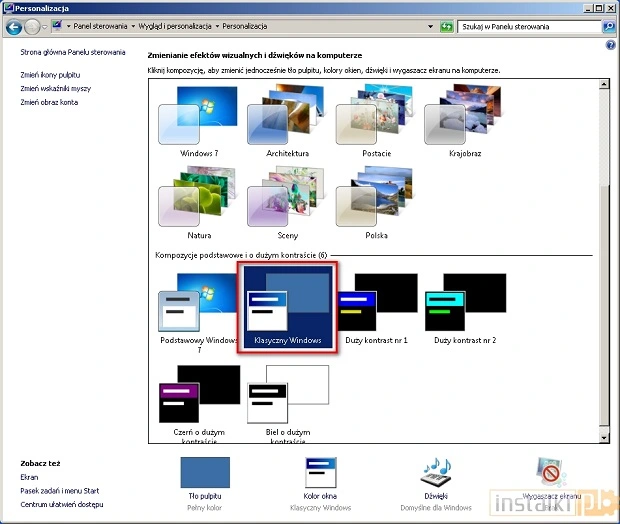Open Help via the question mark icon

(610, 45)
